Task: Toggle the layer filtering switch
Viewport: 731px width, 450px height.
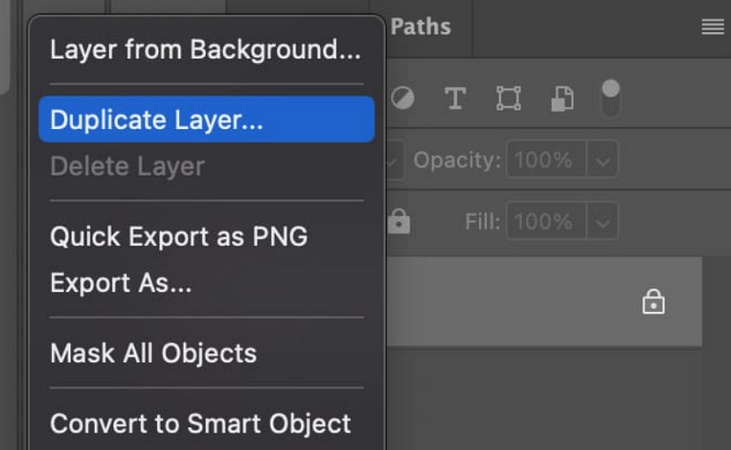Action: tap(610, 98)
